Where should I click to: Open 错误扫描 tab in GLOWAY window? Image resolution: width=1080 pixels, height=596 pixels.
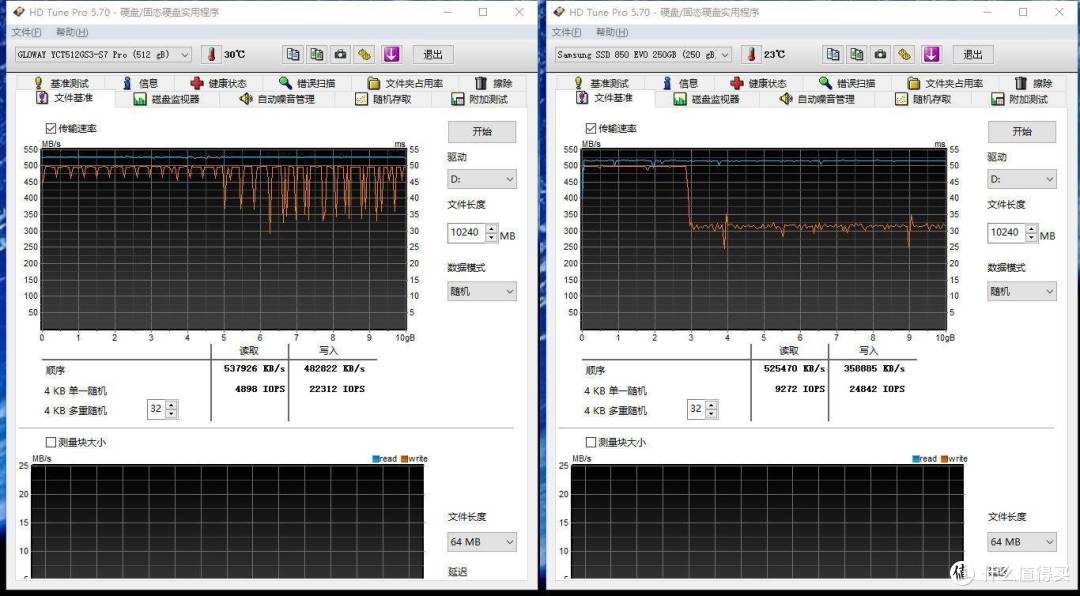(308, 83)
